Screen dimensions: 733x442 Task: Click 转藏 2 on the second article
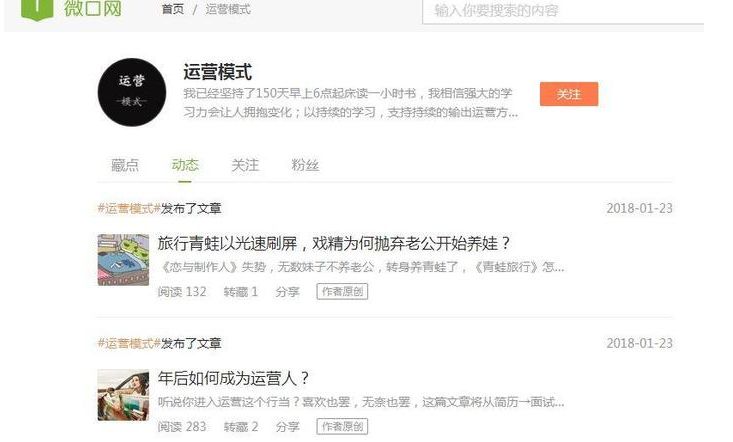(x=241, y=427)
